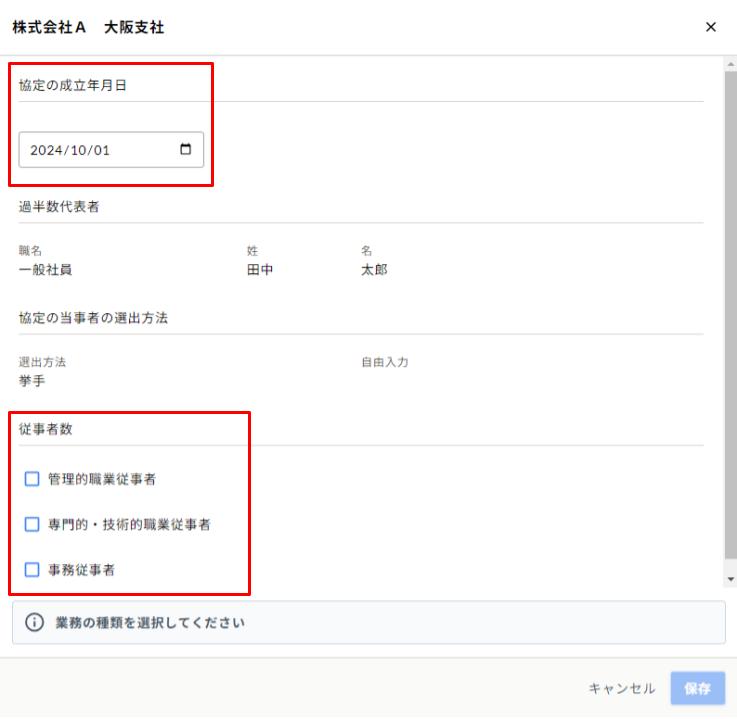This screenshot has width=737, height=719.
Task: Click the 従事者数 section heading
Action: [45, 430]
